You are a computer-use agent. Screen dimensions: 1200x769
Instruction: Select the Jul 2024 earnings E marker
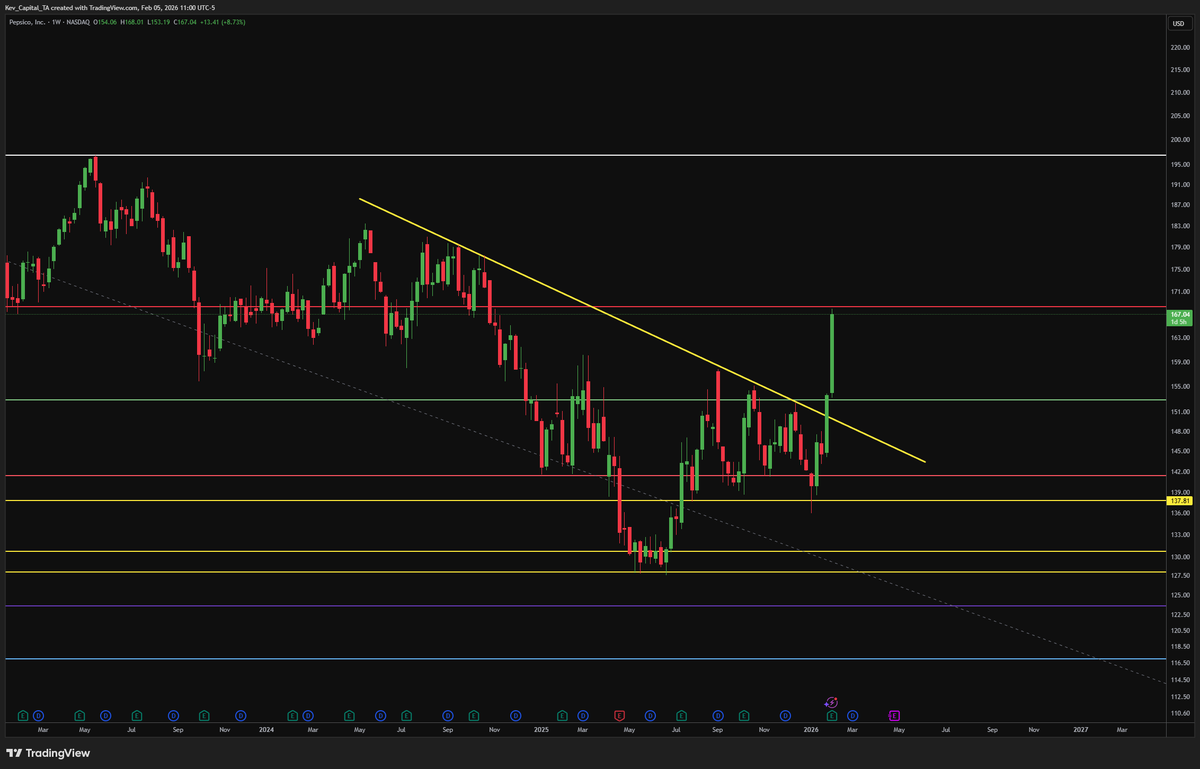click(x=406, y=715)
